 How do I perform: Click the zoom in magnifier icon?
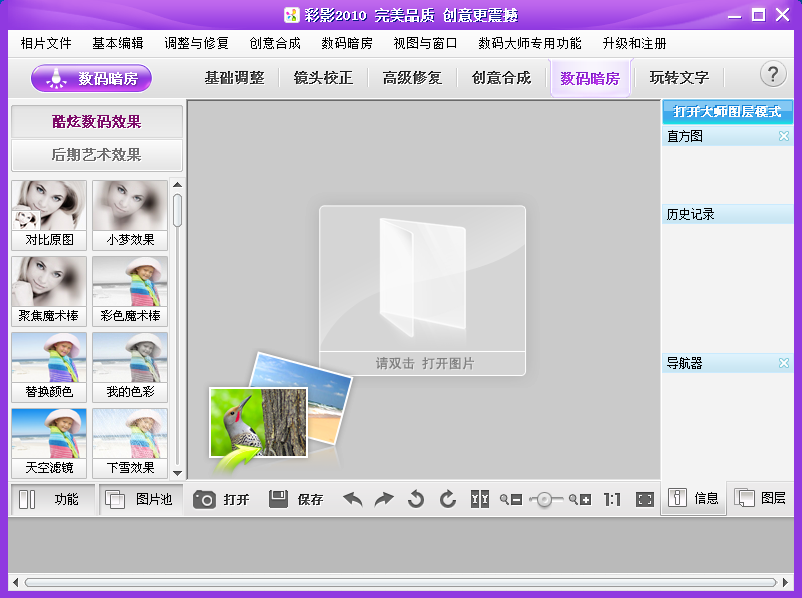point(580,499)
